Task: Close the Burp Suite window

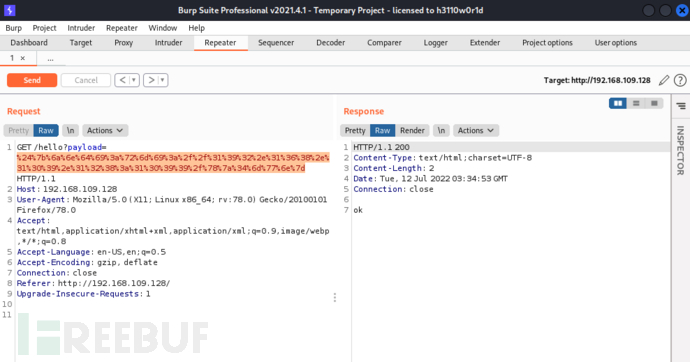Action: [x=682, y=10]
